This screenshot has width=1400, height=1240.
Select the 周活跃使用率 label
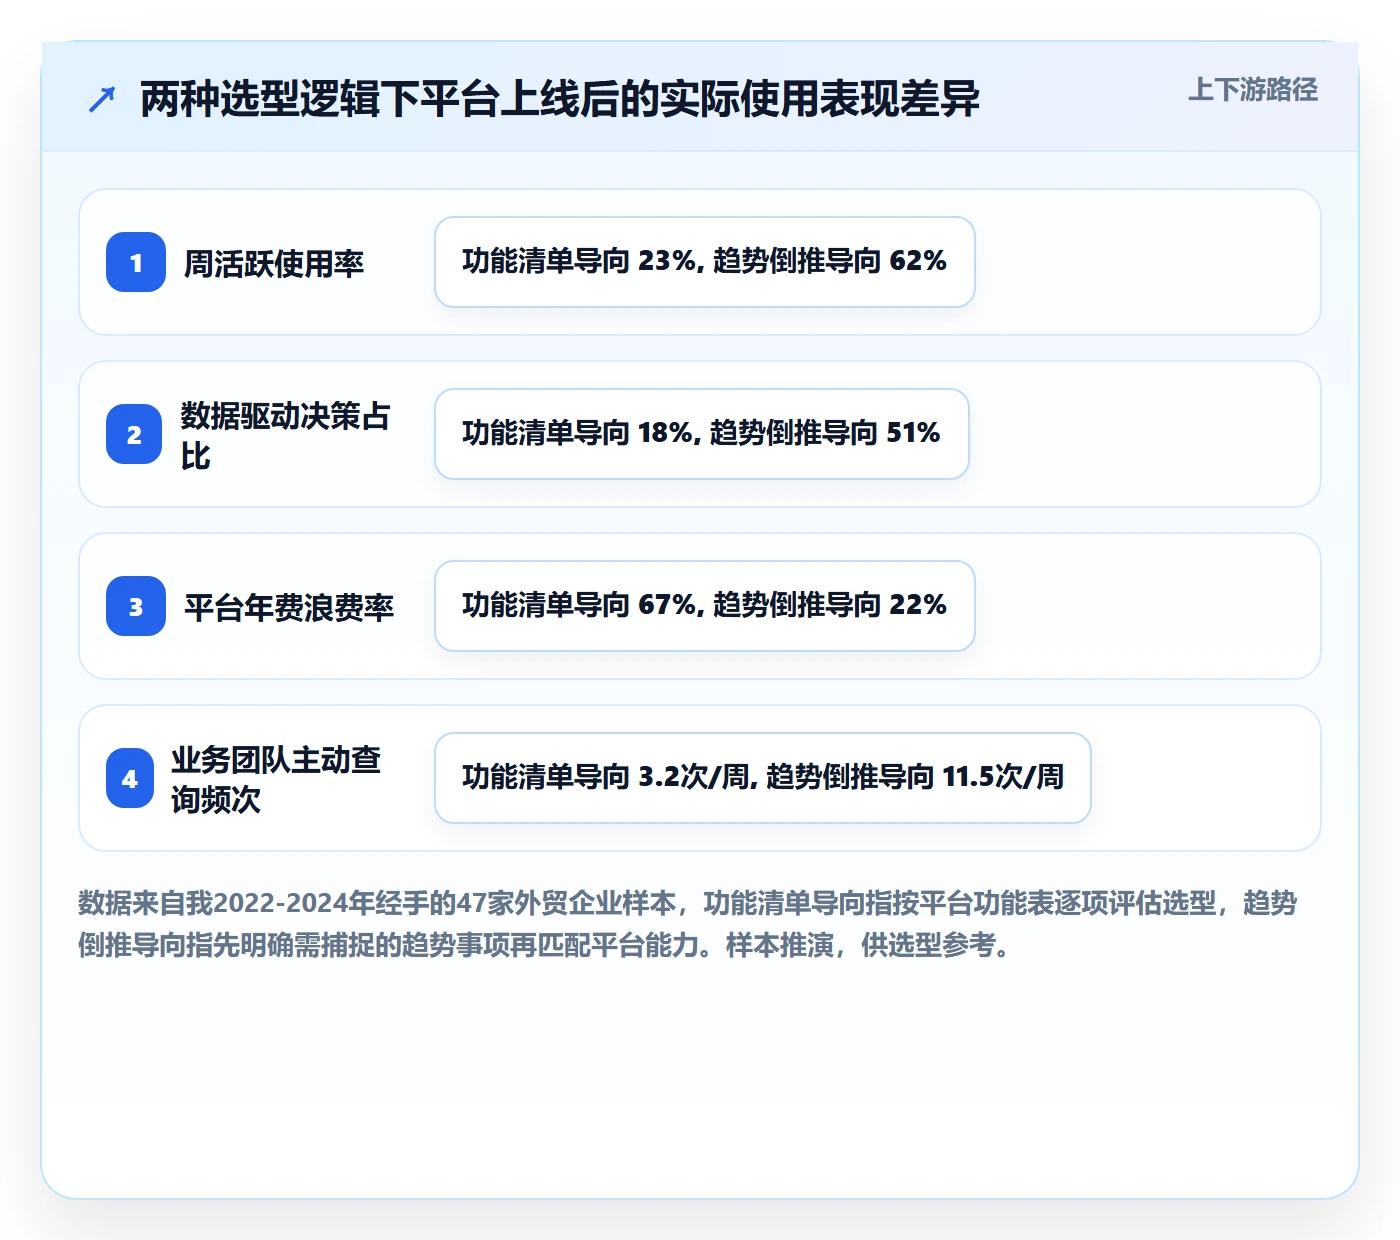point(274,263)
